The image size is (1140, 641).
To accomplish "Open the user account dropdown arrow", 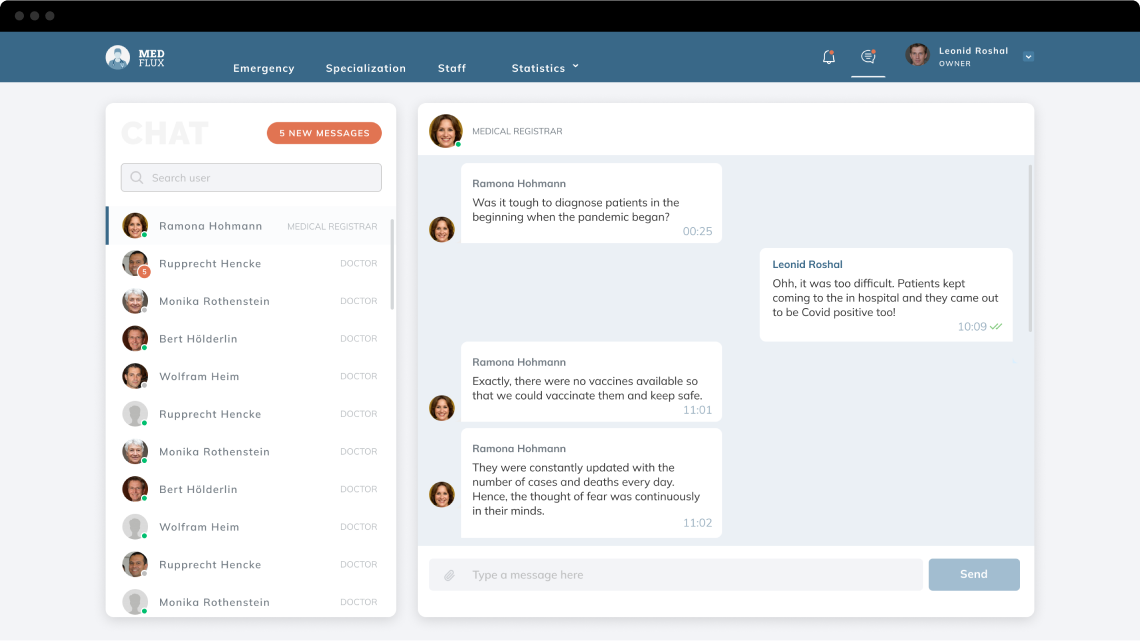I will point(1028,57).
